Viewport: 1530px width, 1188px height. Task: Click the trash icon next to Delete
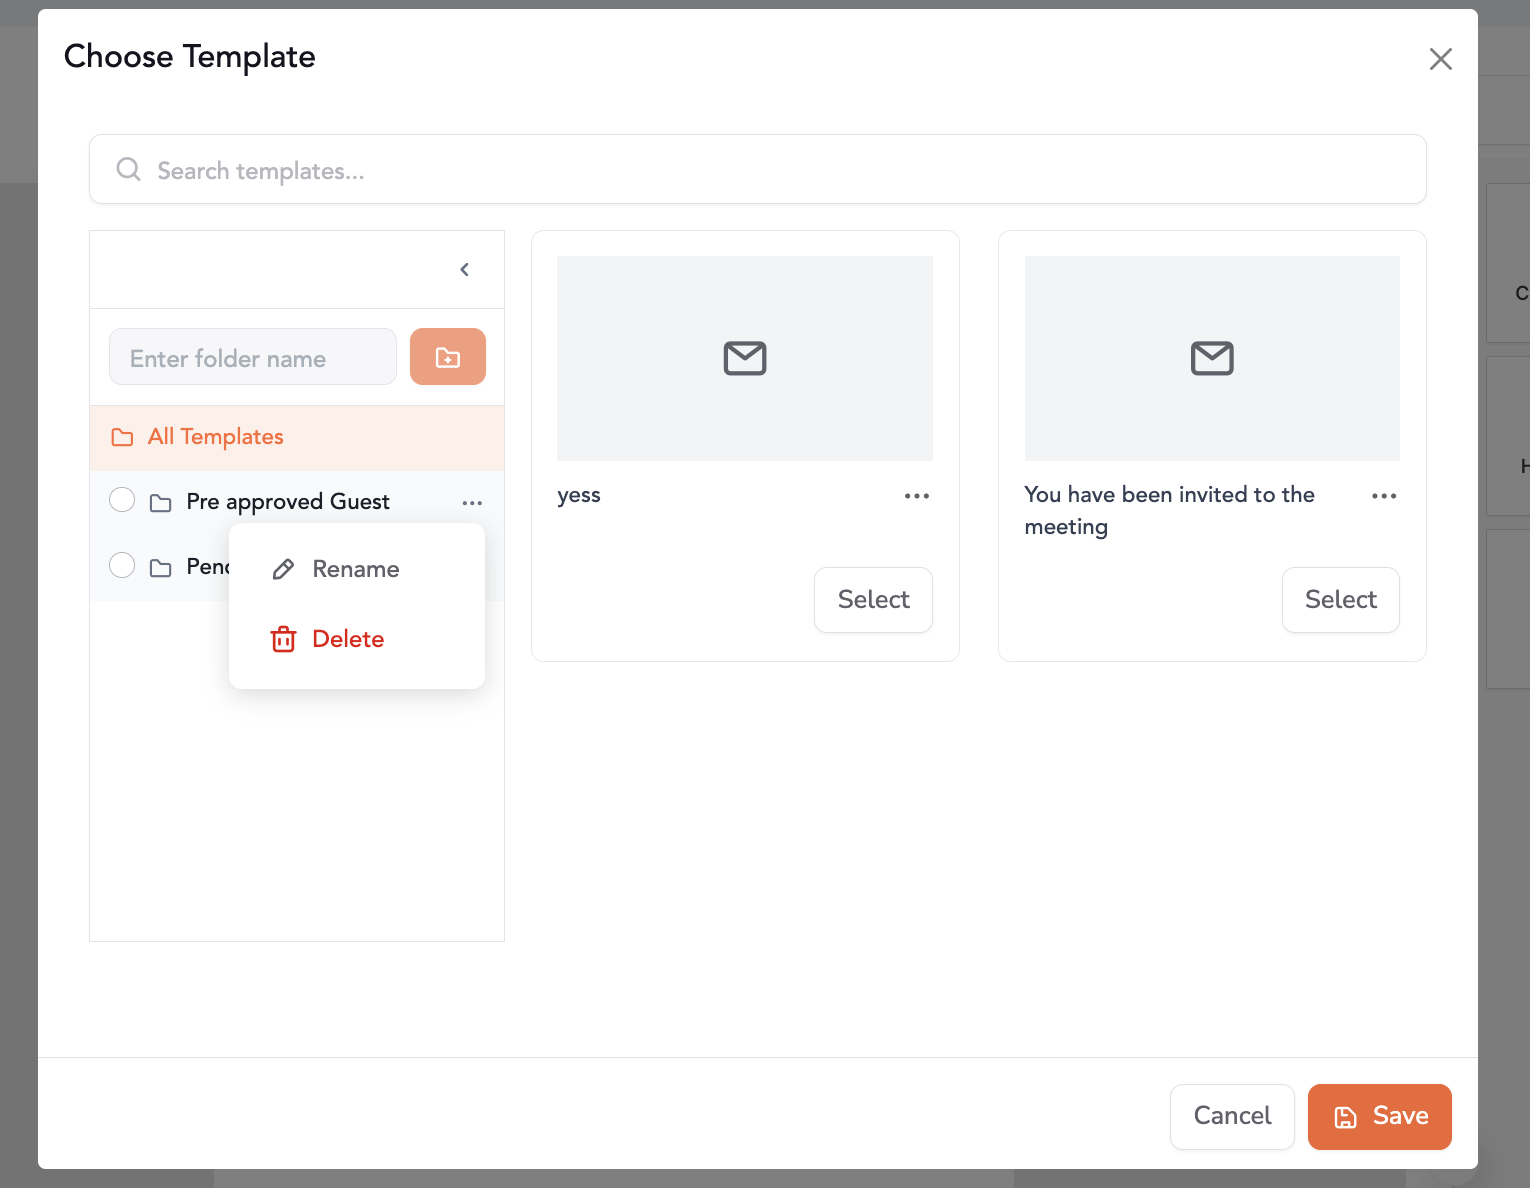pos(284,639)
